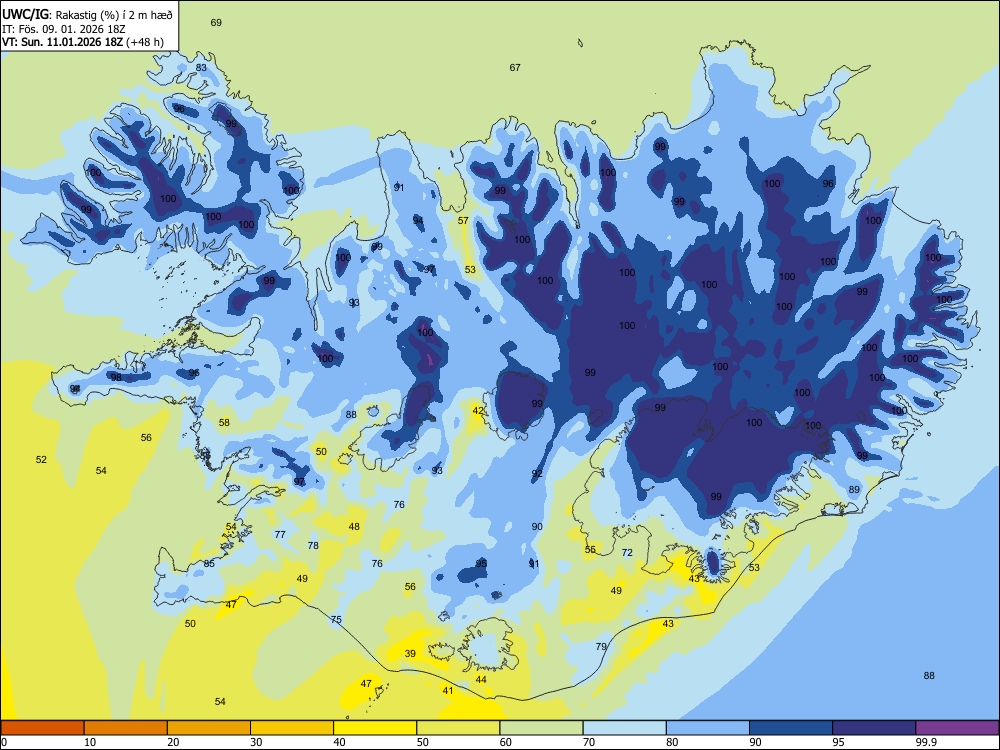The width and height of the screenshot is (1000, 750).
Task: Click the map value '77' in southwest Iceland
Action: coord(280,534)
